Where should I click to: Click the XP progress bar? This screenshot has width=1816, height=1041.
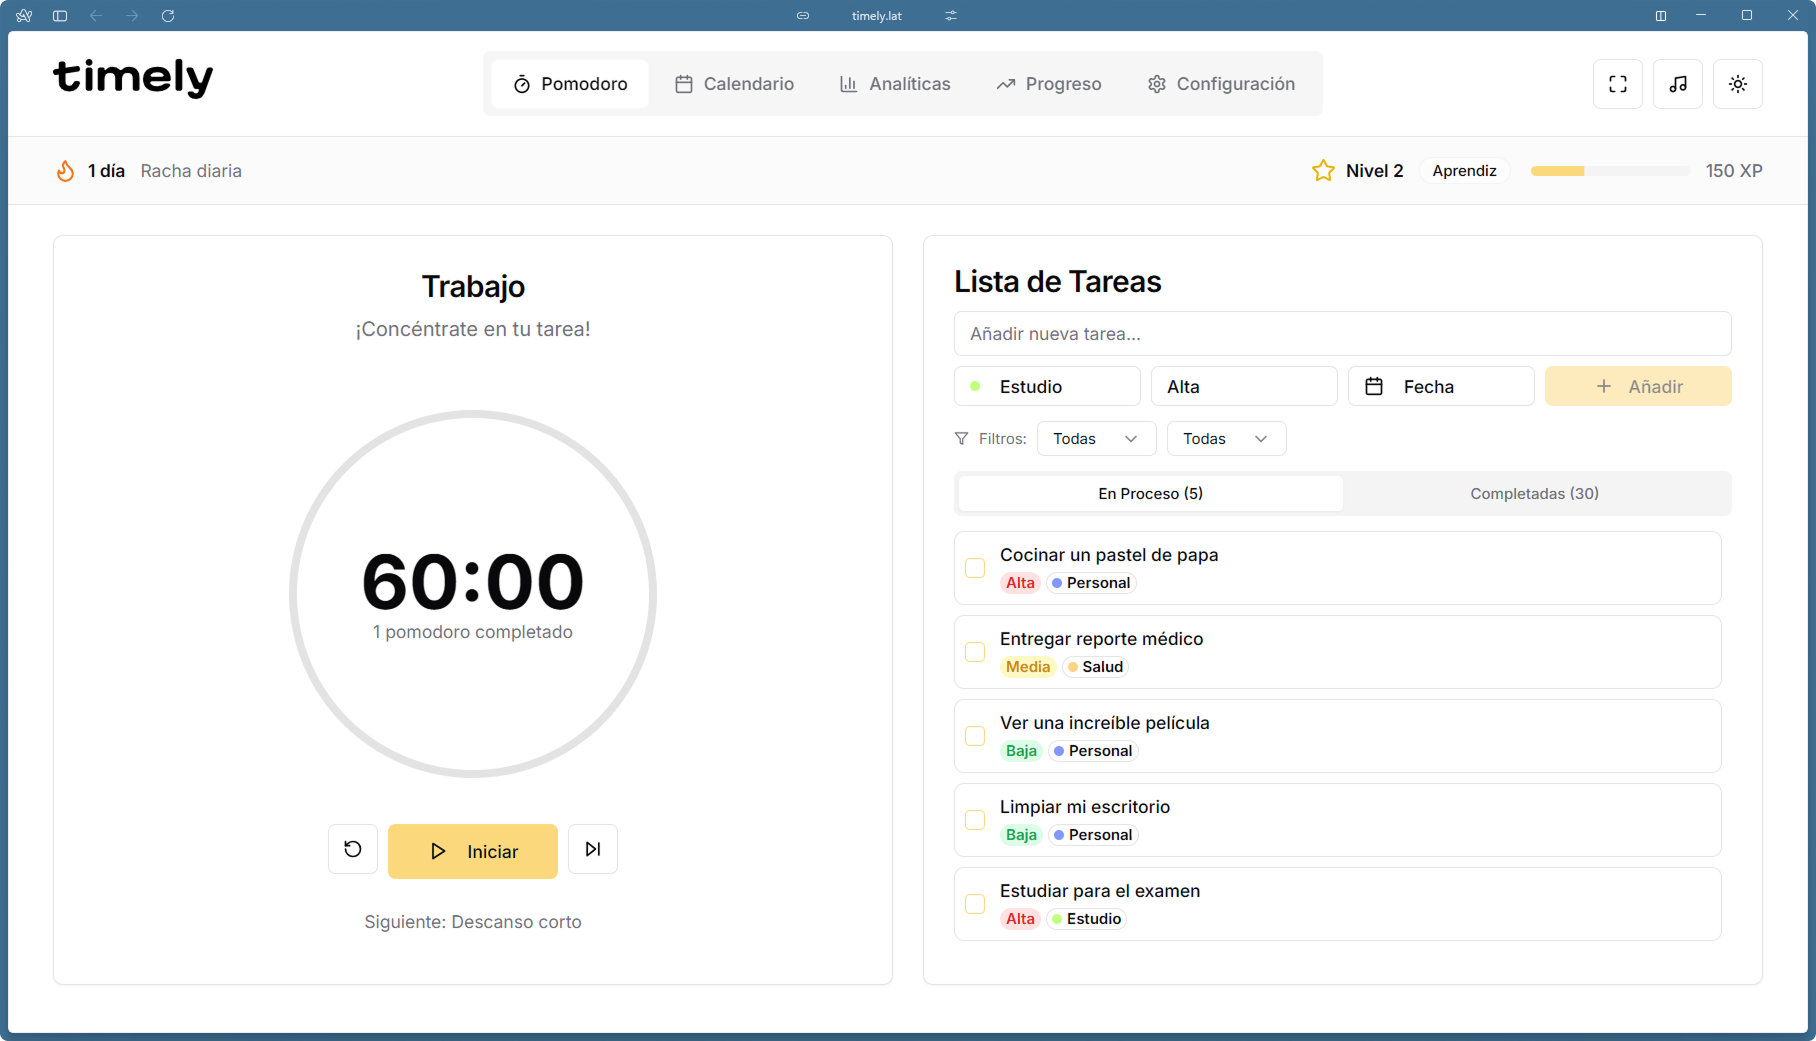(1609, 171)
